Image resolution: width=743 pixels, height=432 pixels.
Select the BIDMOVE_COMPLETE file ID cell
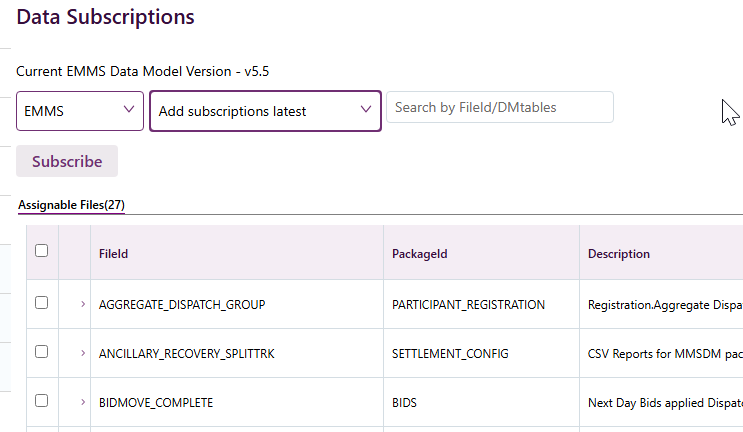[x=156, y=402]
